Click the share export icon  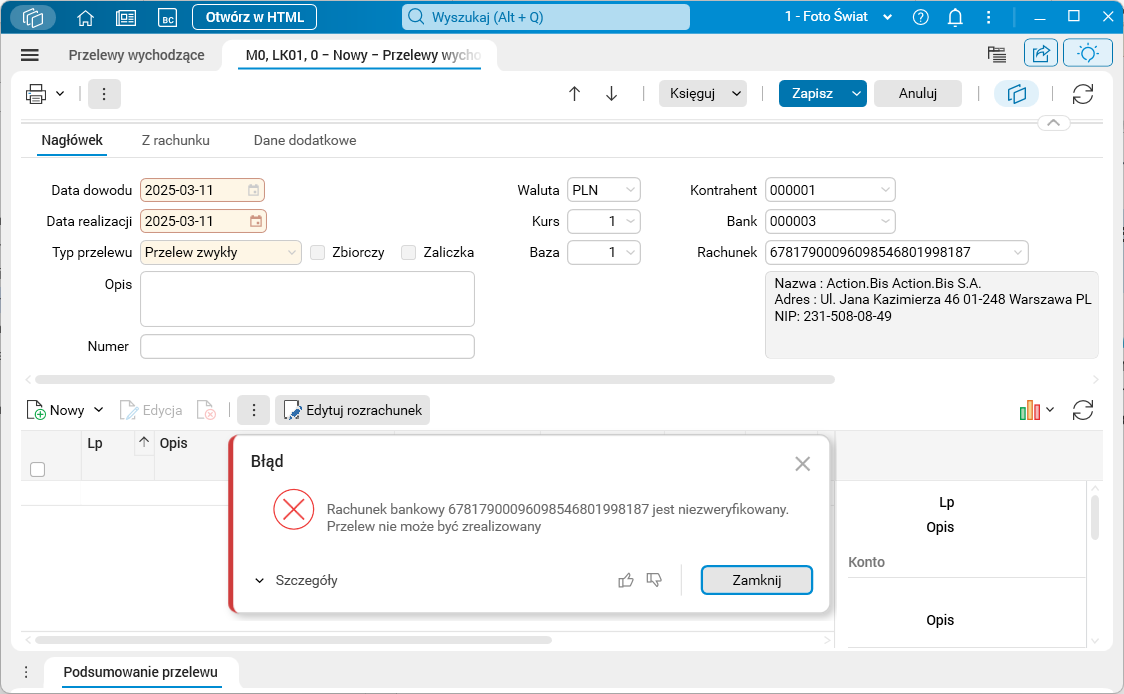pyautogui.click(x=1041, y=54)
